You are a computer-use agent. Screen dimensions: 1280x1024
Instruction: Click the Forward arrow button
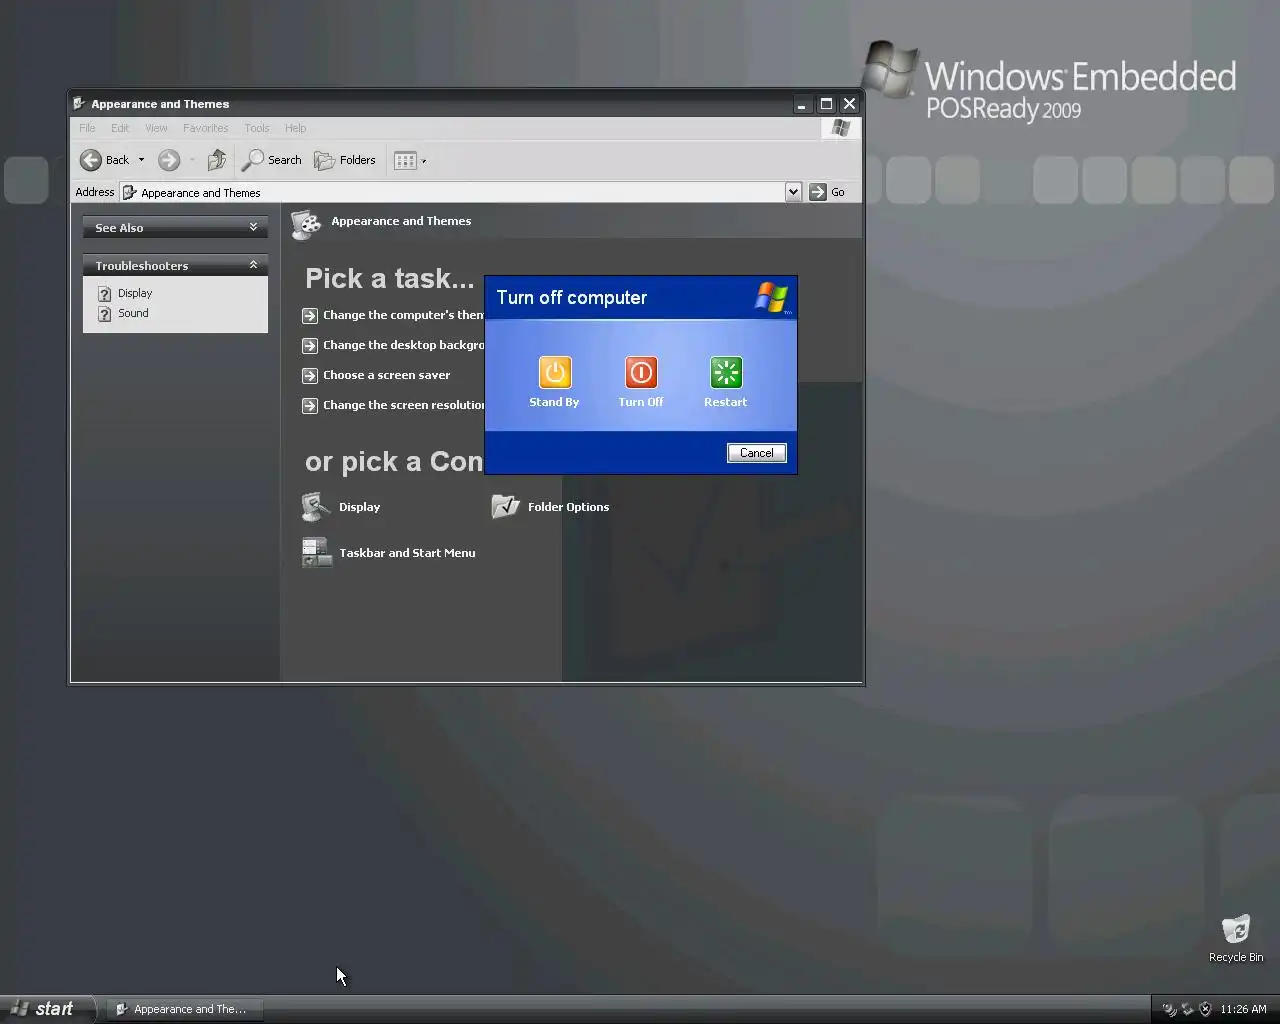point(169,160)
